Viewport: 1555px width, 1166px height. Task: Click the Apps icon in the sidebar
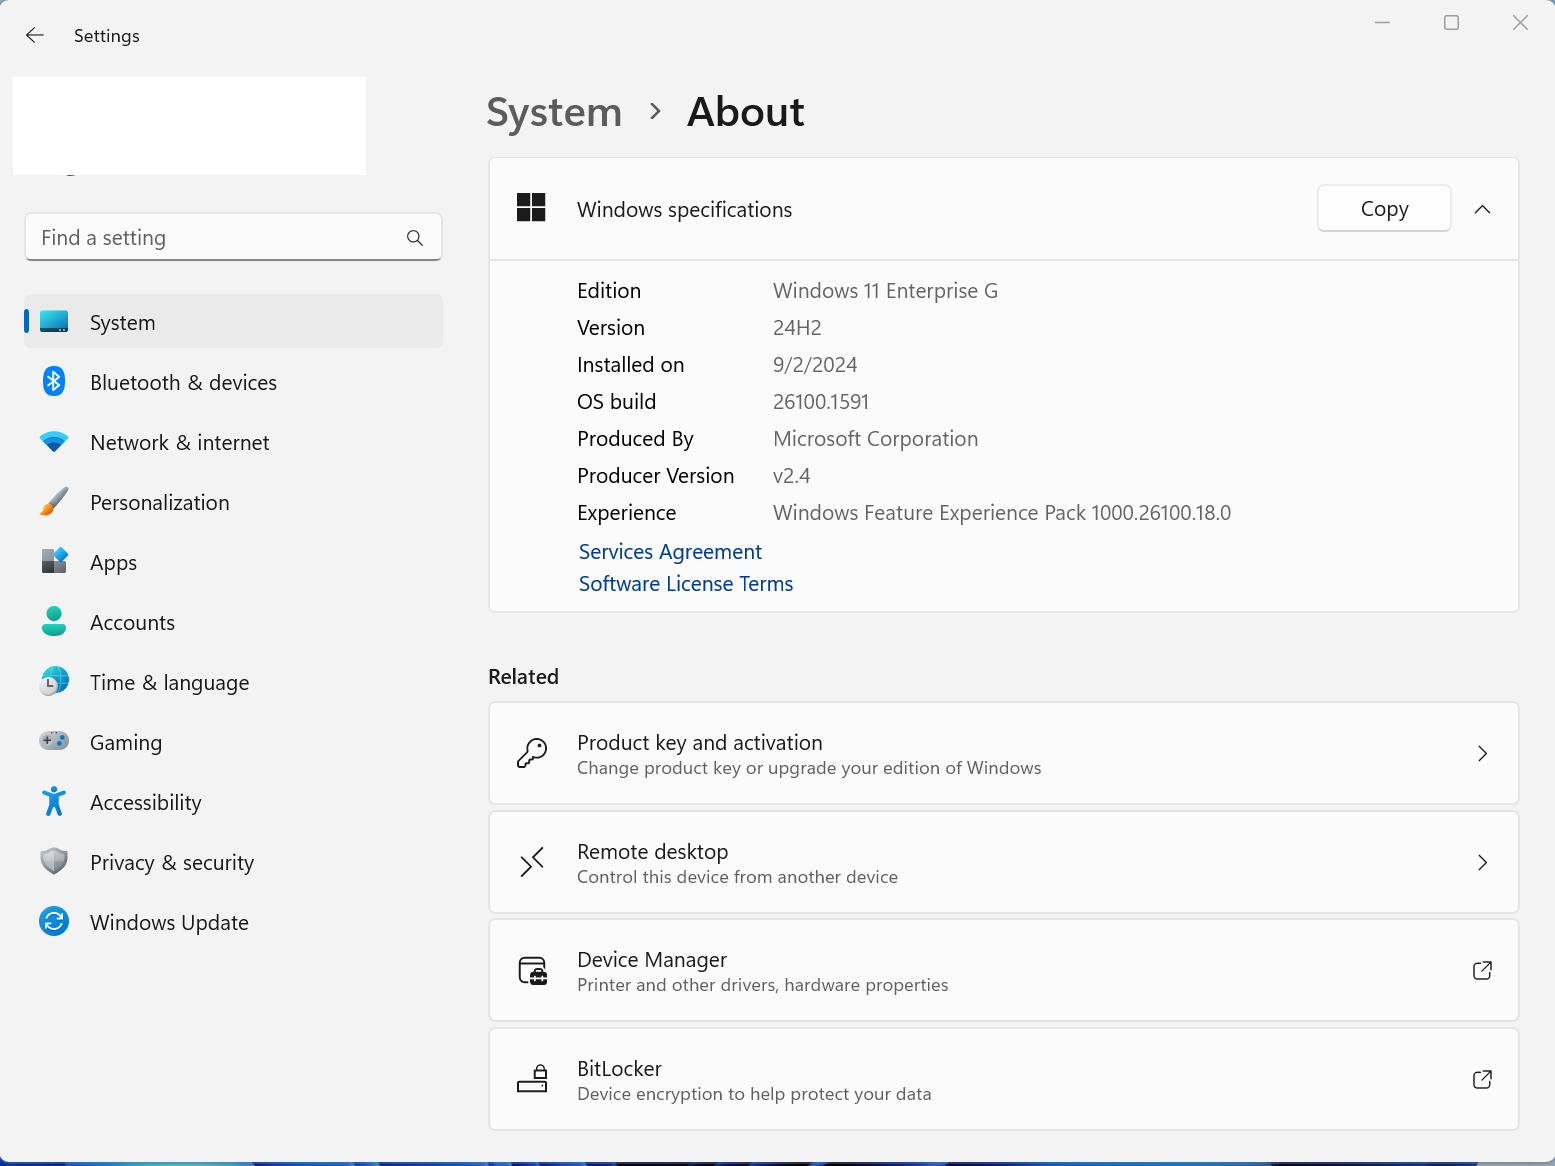[54, 561]
